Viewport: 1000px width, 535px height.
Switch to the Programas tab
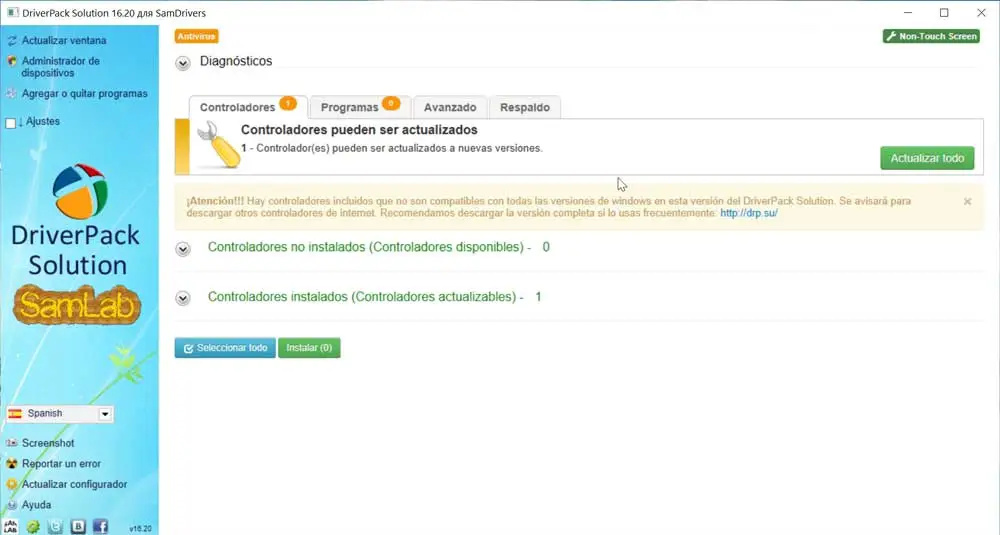360,107
